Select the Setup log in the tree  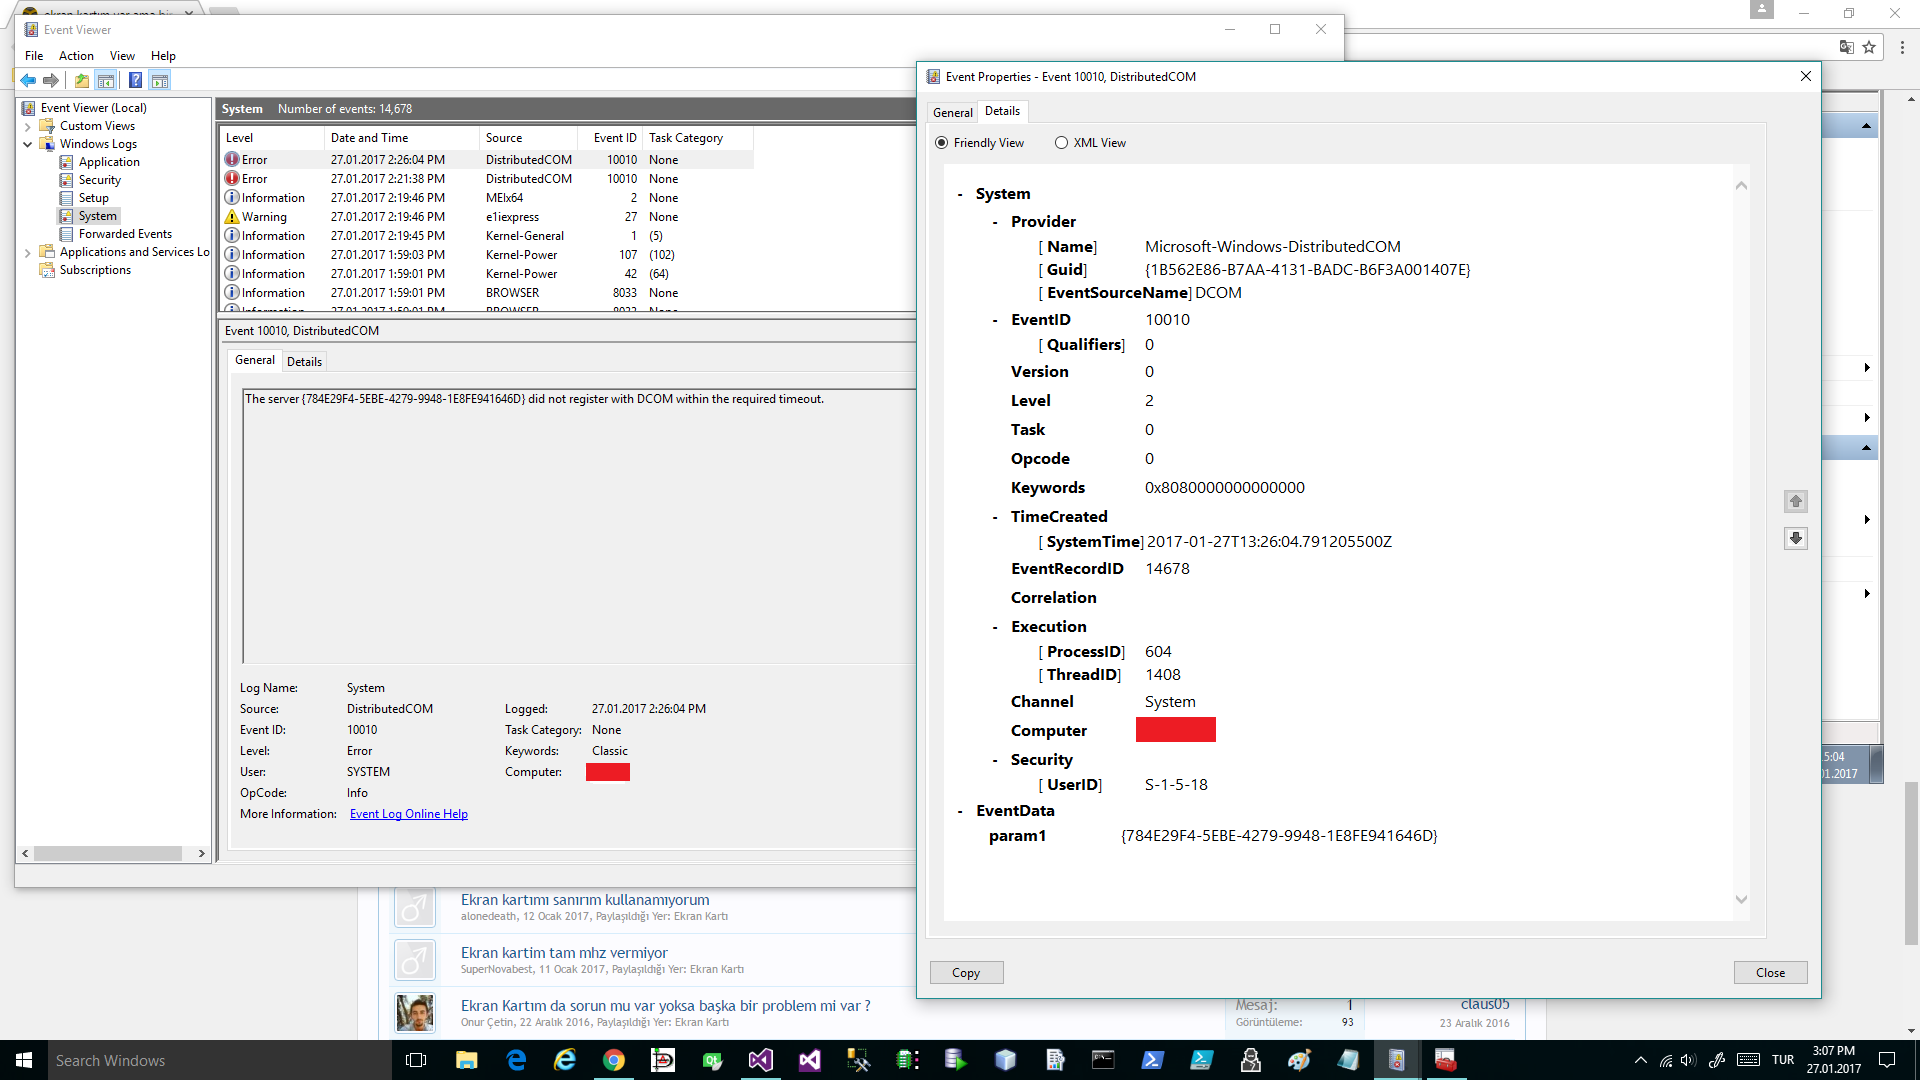pyautogui.click(x=93, y=198)
